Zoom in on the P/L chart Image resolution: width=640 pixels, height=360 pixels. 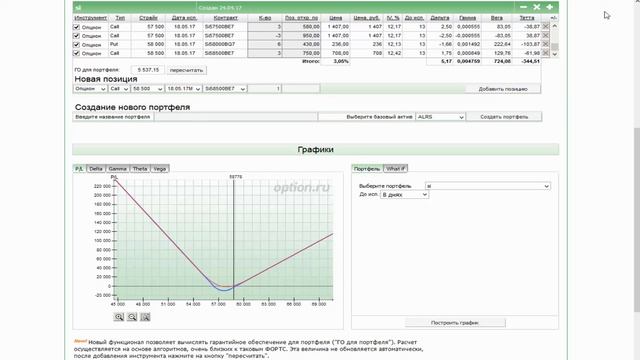click(x=119, y=317)
